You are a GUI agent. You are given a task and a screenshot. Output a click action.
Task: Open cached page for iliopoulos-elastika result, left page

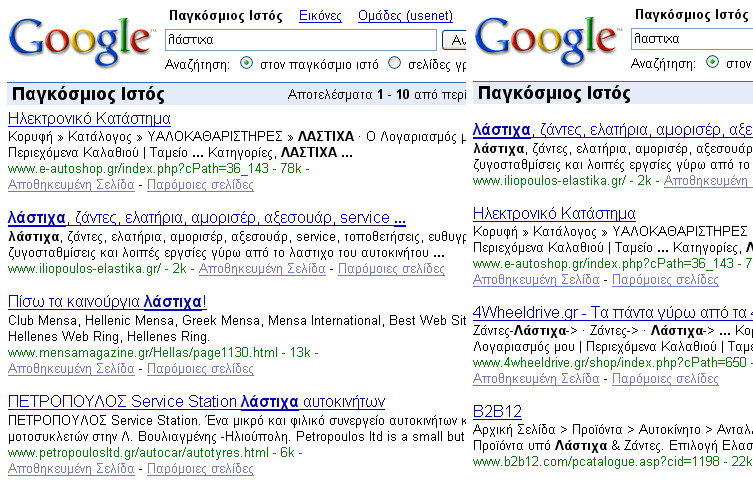(x=262, y=269)
